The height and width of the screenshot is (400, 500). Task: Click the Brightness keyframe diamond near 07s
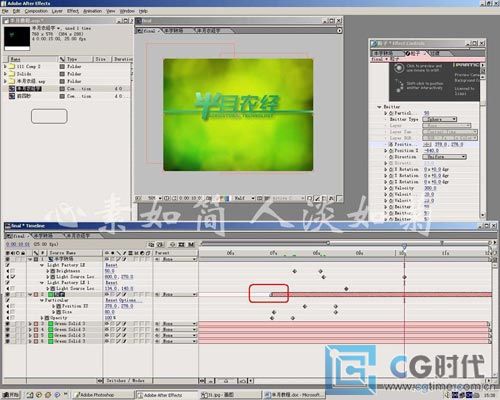(295, 271)
